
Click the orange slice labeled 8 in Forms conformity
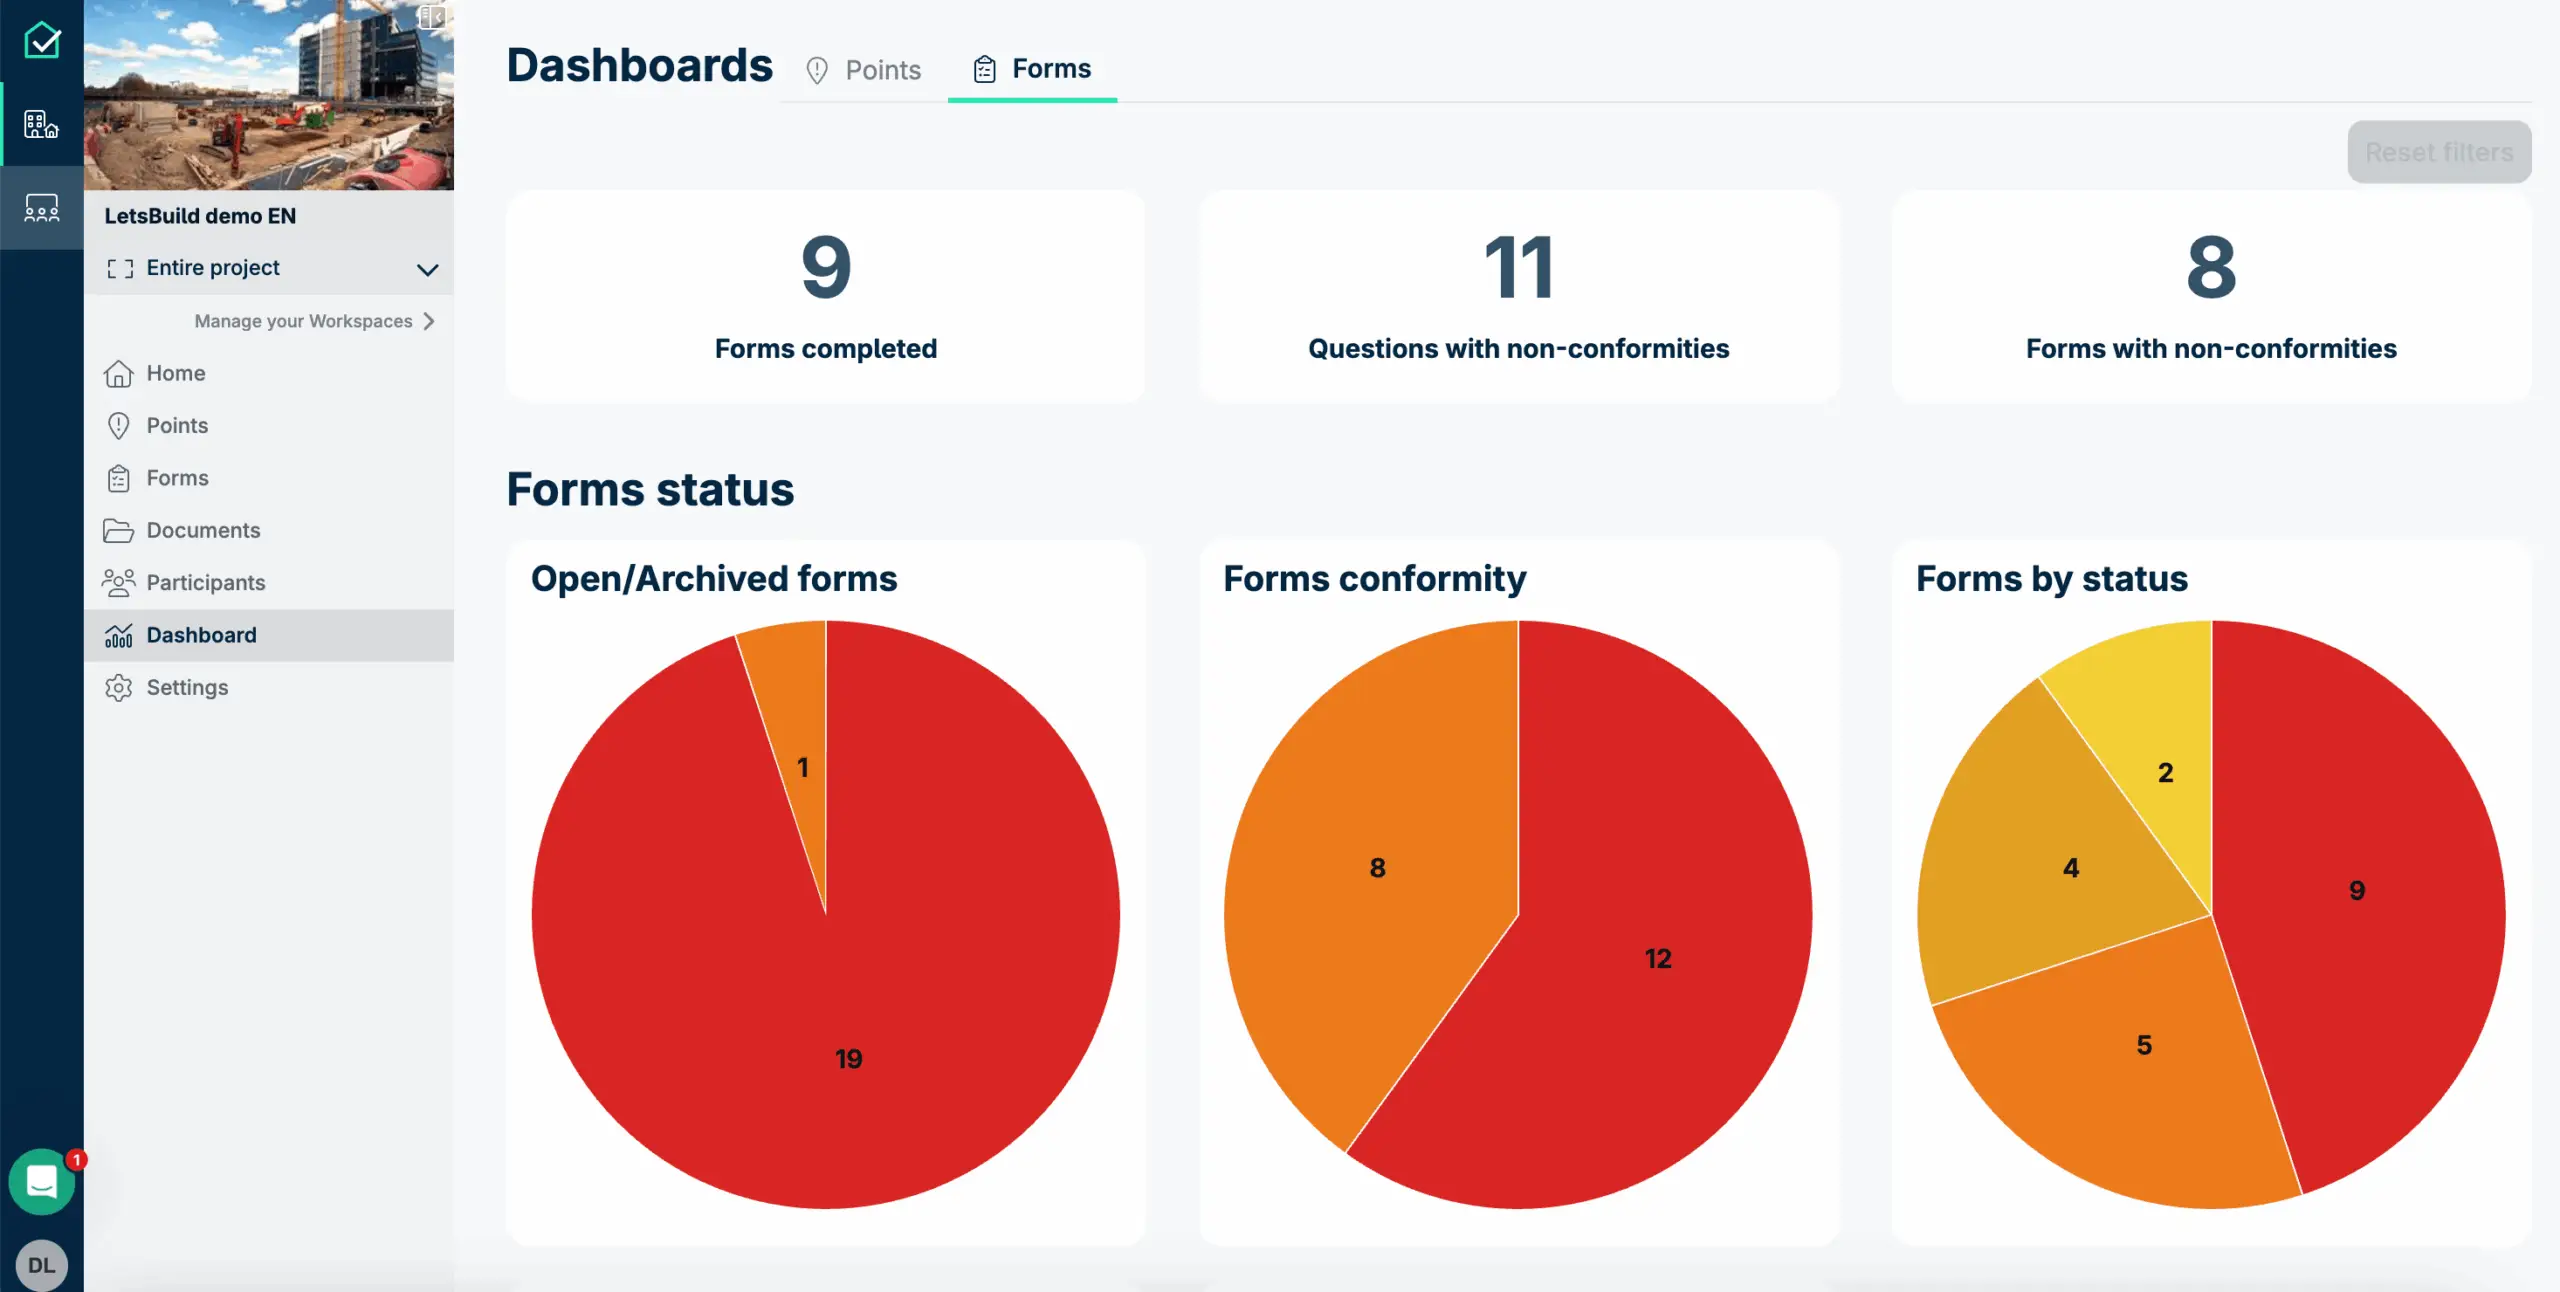click(1377, 867)
